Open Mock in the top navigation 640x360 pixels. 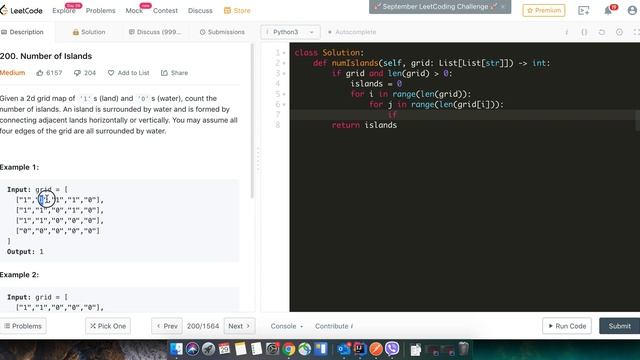click(134, 11)
